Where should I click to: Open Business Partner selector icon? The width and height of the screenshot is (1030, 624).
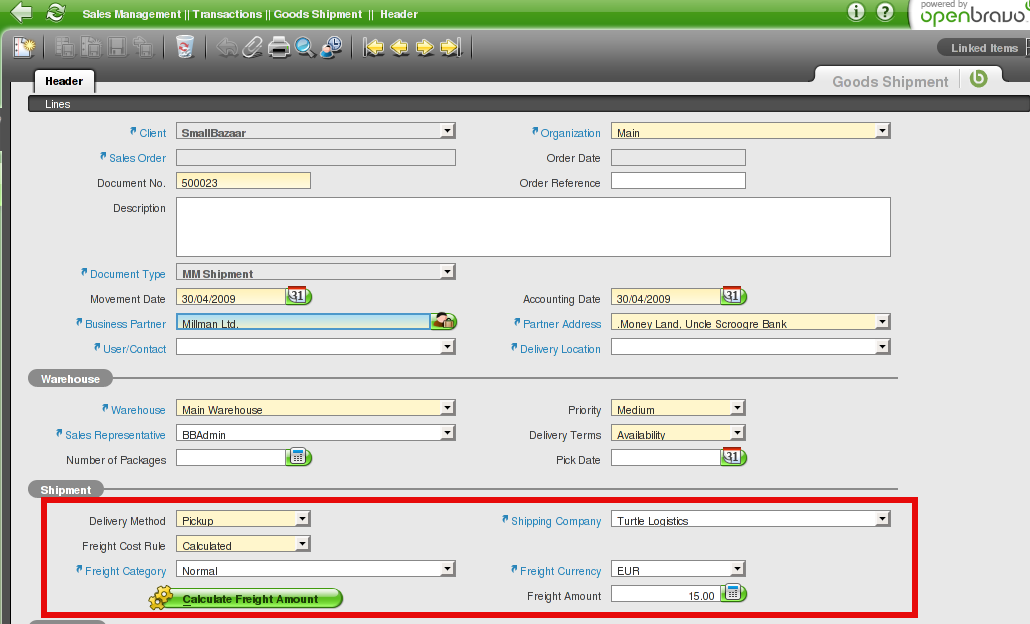click(444, 322)
